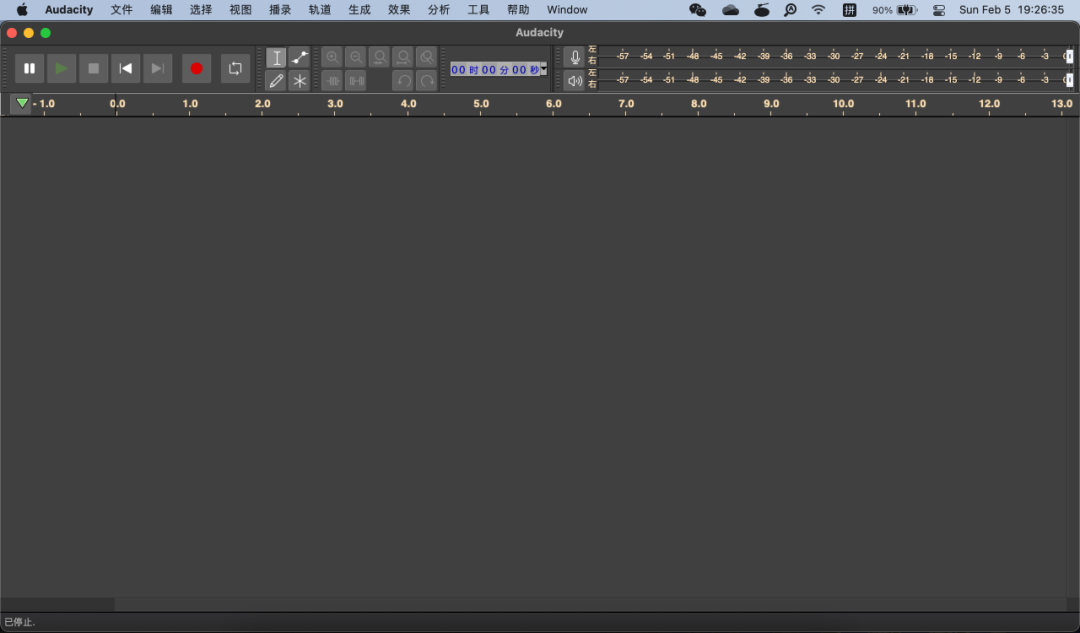Open the 分析 menu
1080x633 pixels.
pyautogui.click(x=438, y=10)
